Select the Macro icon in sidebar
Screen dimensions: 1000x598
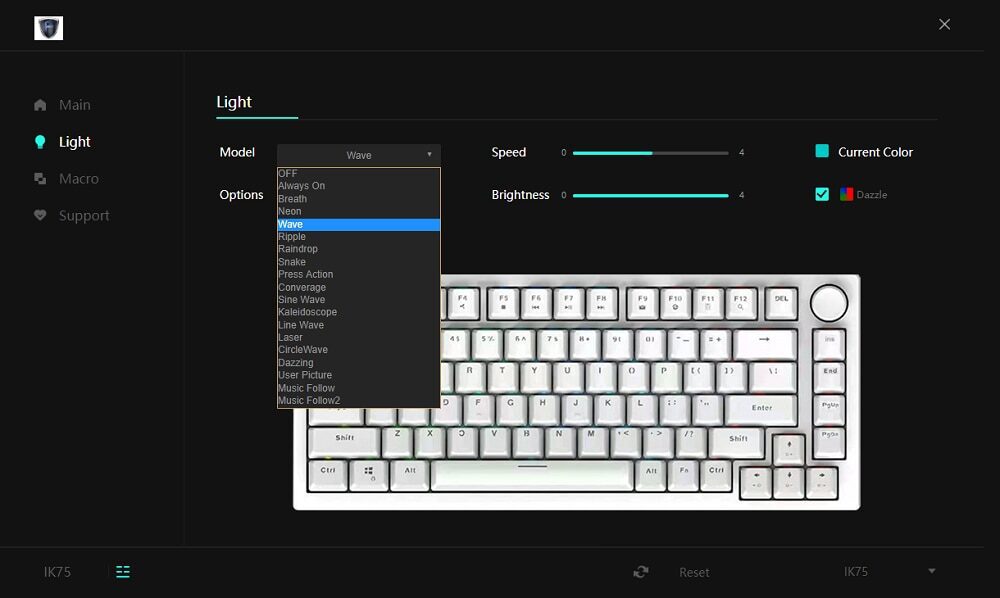pyautogui.click(x=39, y=178)
